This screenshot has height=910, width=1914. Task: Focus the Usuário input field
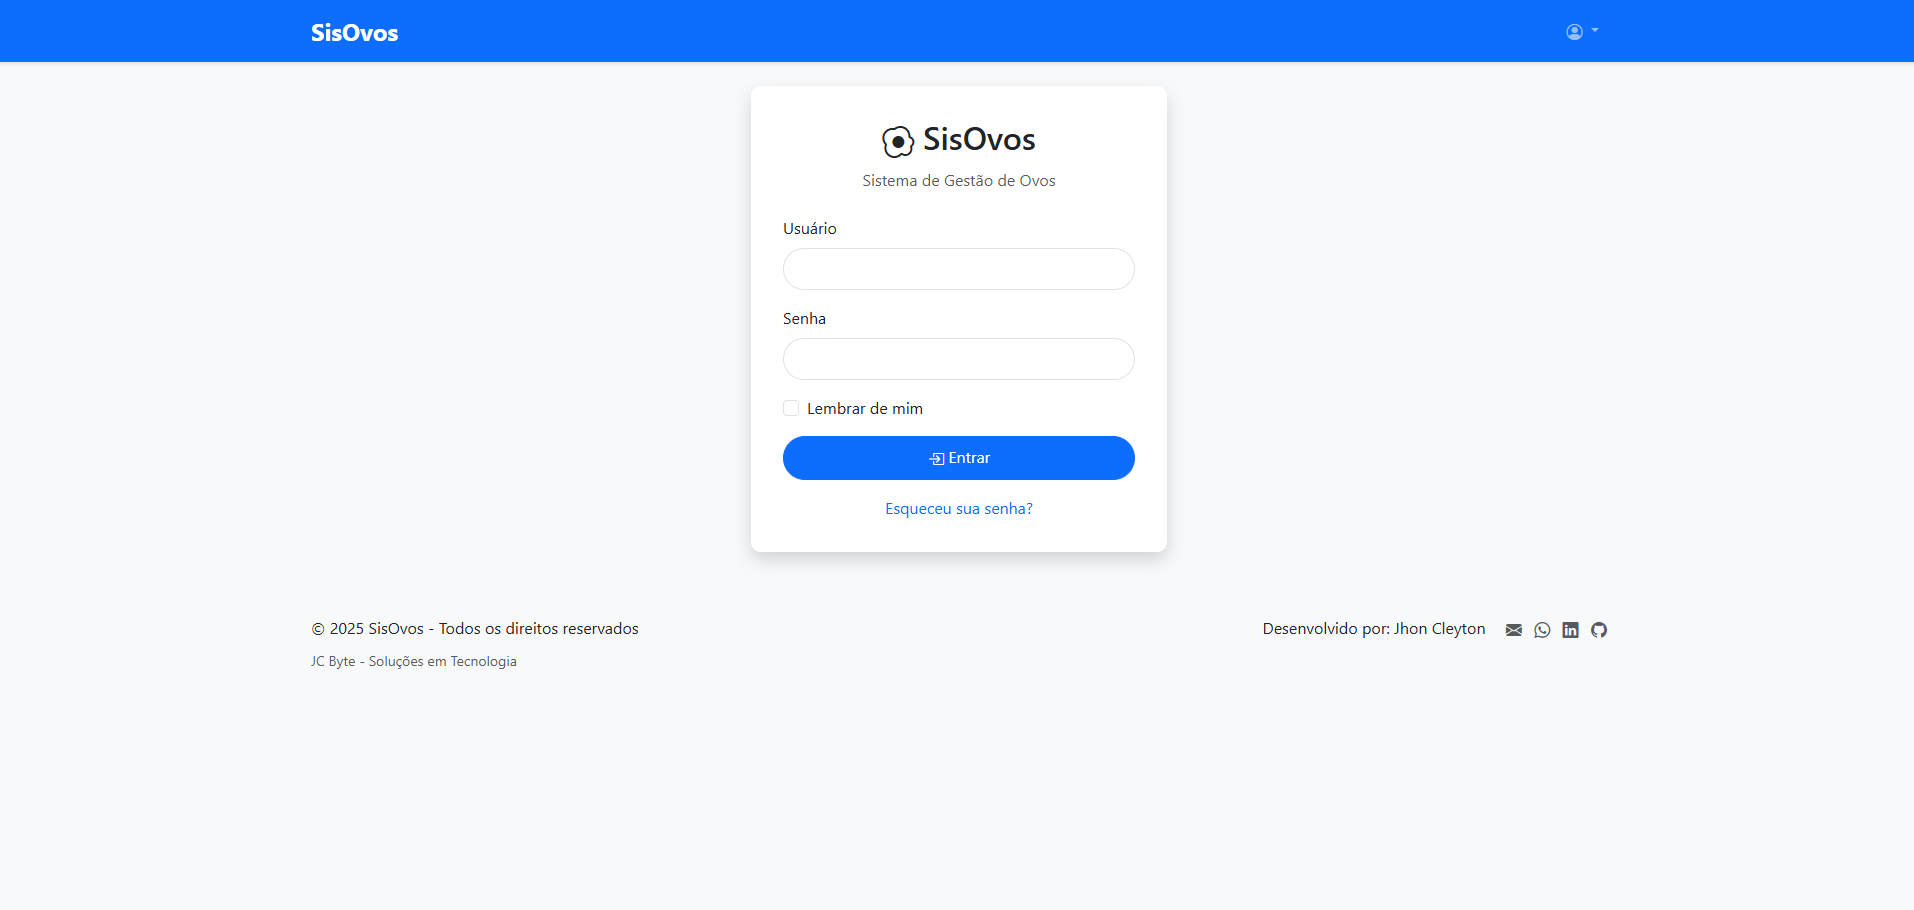[x=958, y=269]
